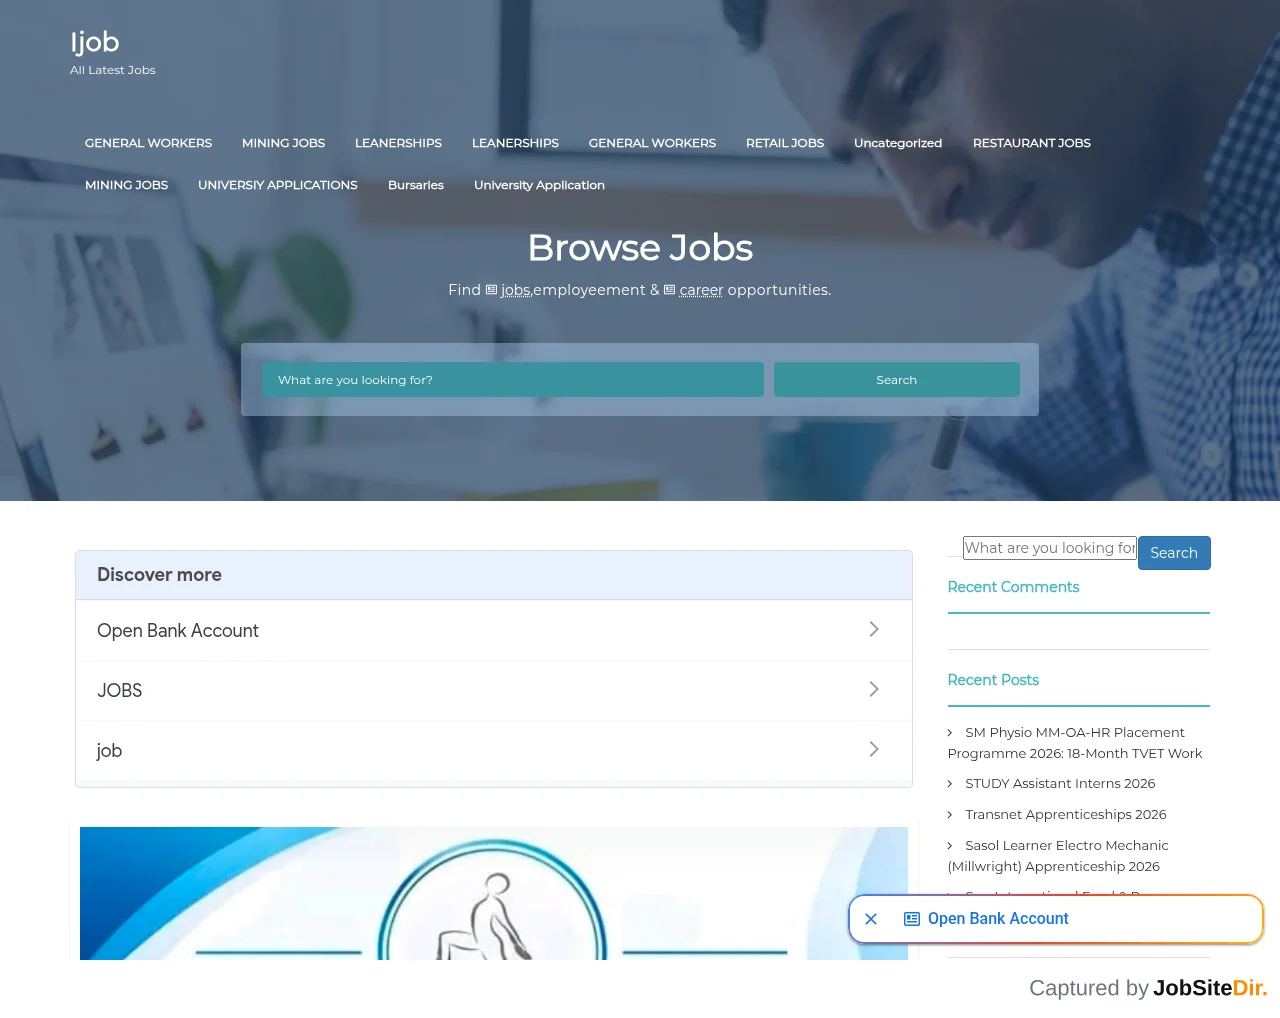Click arrow before SM Physio post
This screenshot has width=1280, height=1018.
coord(950,733)
